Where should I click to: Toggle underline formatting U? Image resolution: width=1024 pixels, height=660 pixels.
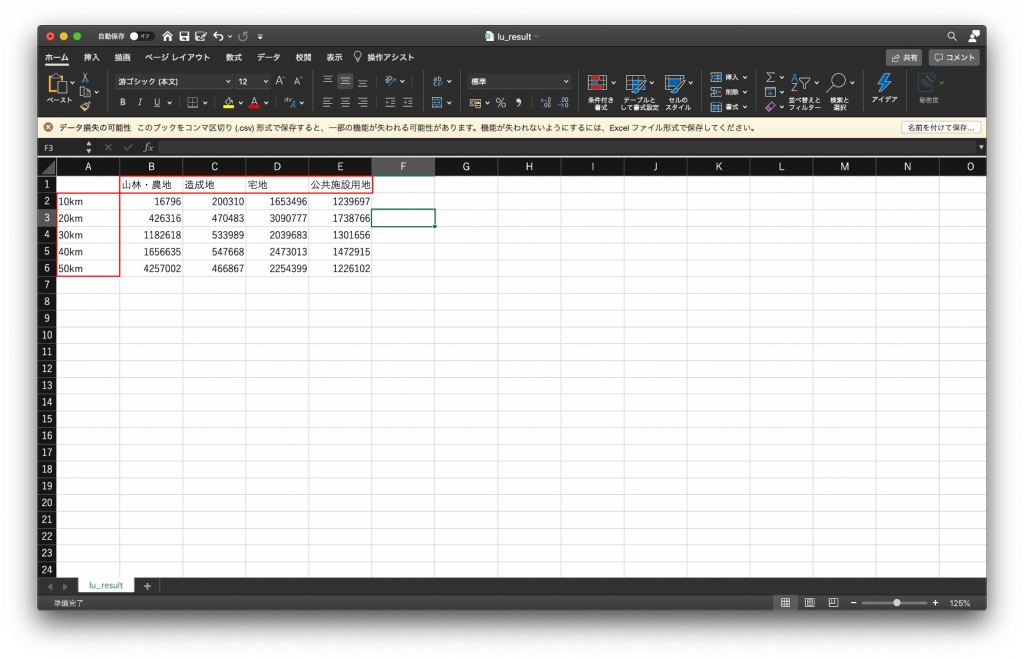[x=157, y=102]
